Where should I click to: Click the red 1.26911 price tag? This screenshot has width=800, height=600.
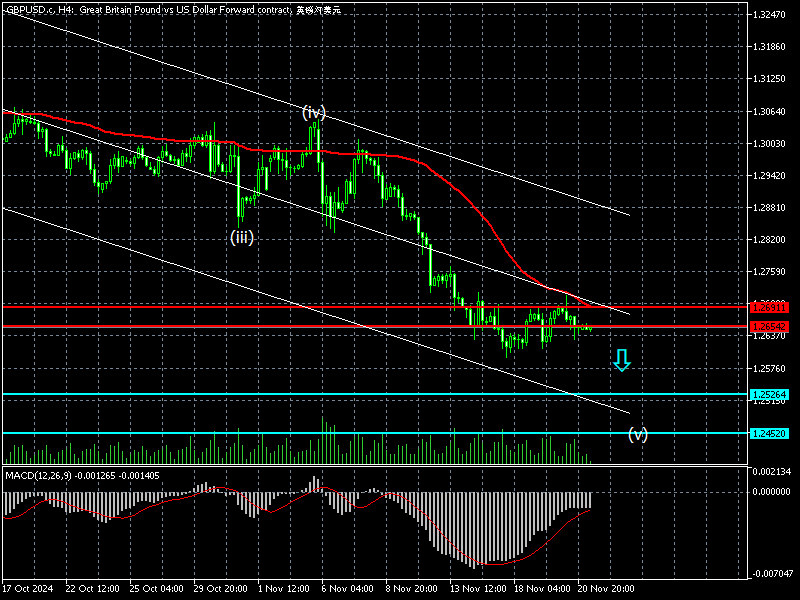click(769, 307)
